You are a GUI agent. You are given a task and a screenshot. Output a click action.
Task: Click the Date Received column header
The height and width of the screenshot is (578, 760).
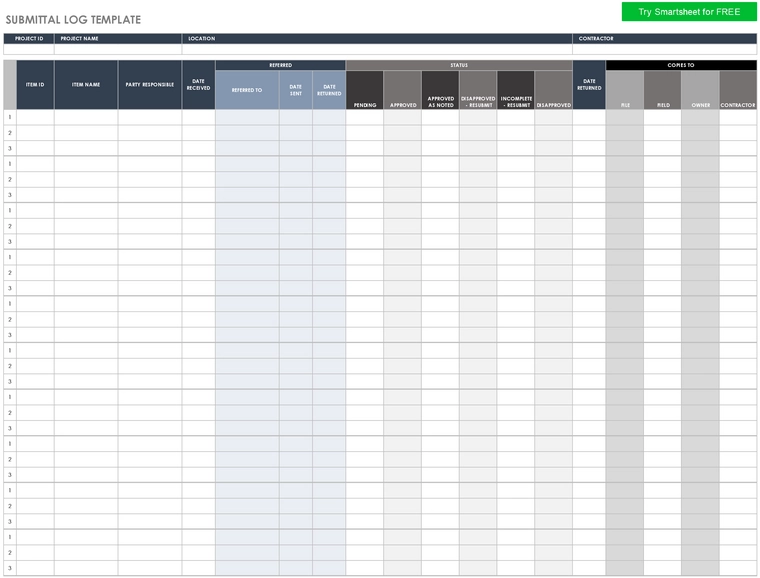(199, 85)
